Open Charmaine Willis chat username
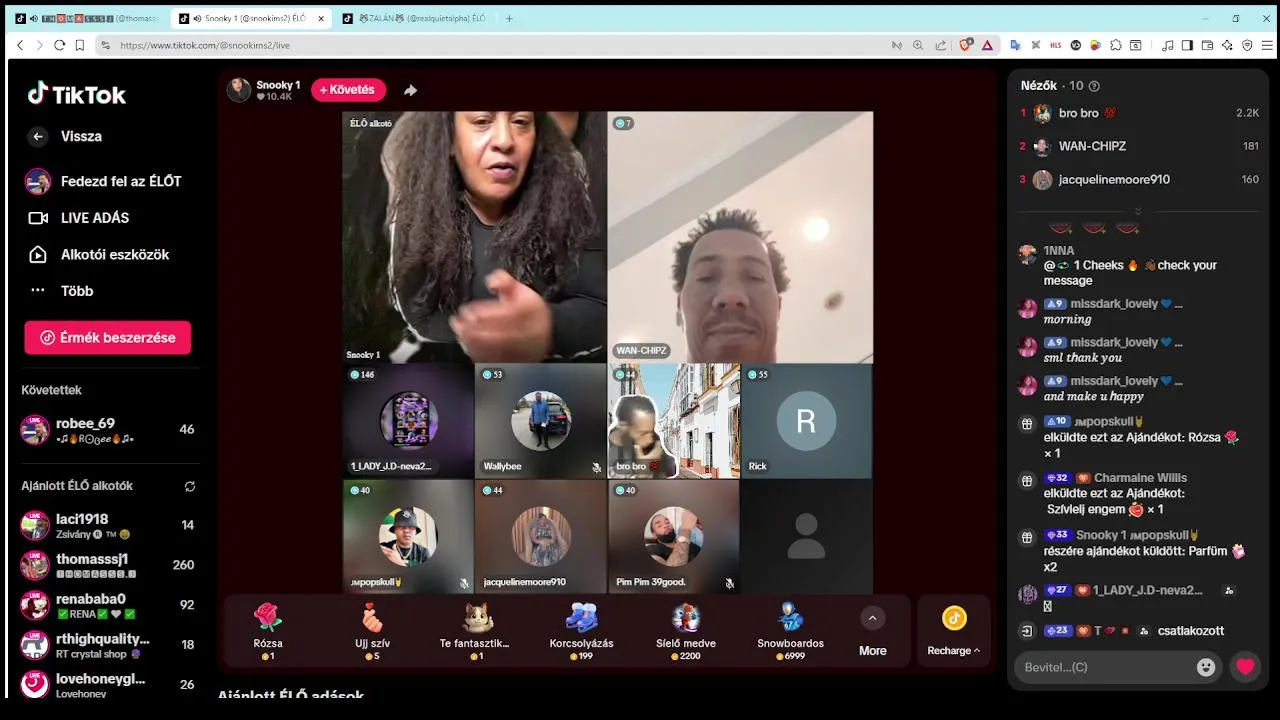 (1140, 478)
